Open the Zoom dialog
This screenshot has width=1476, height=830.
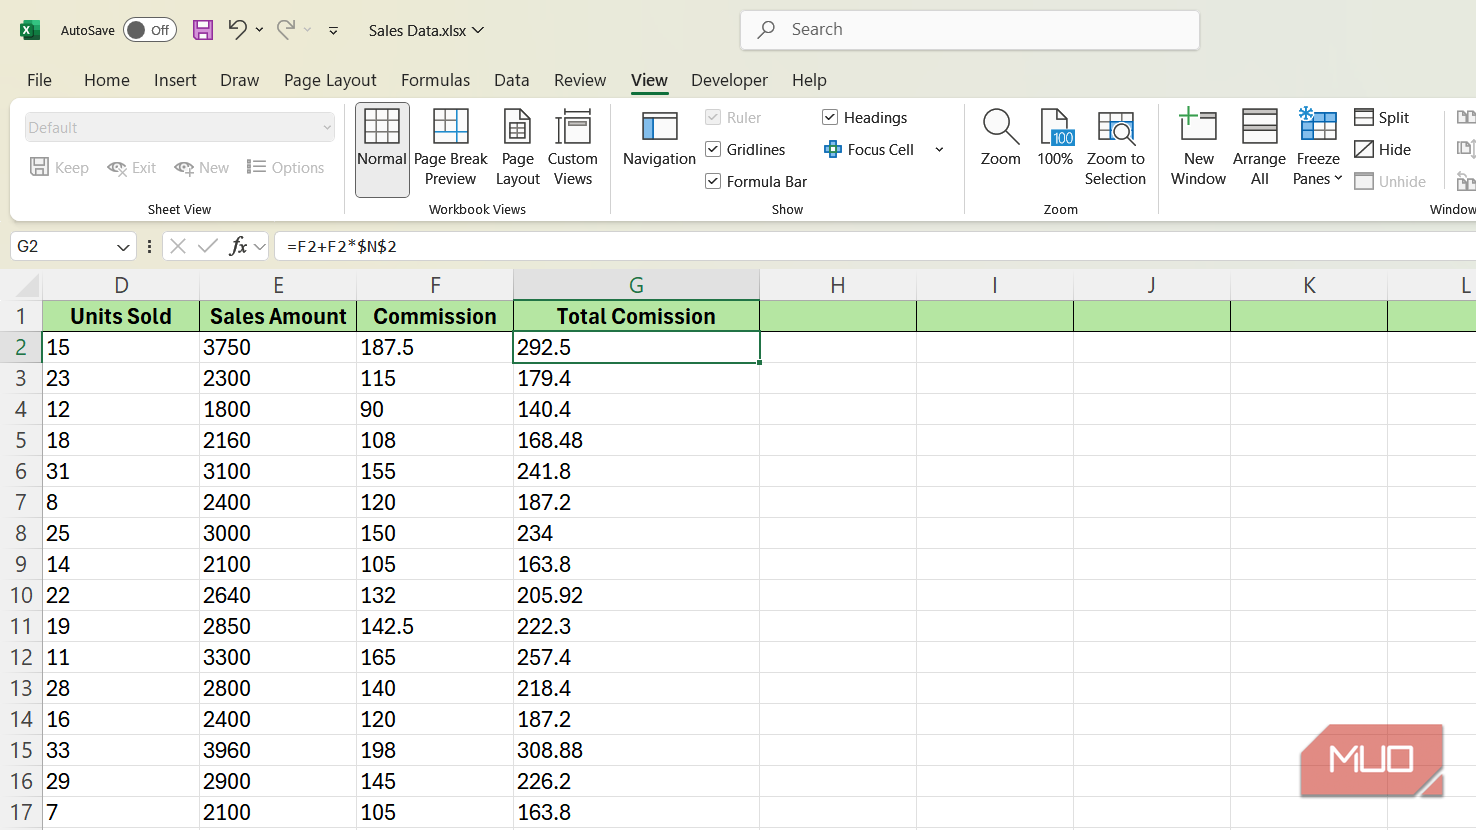click(x=1000, y=139)
